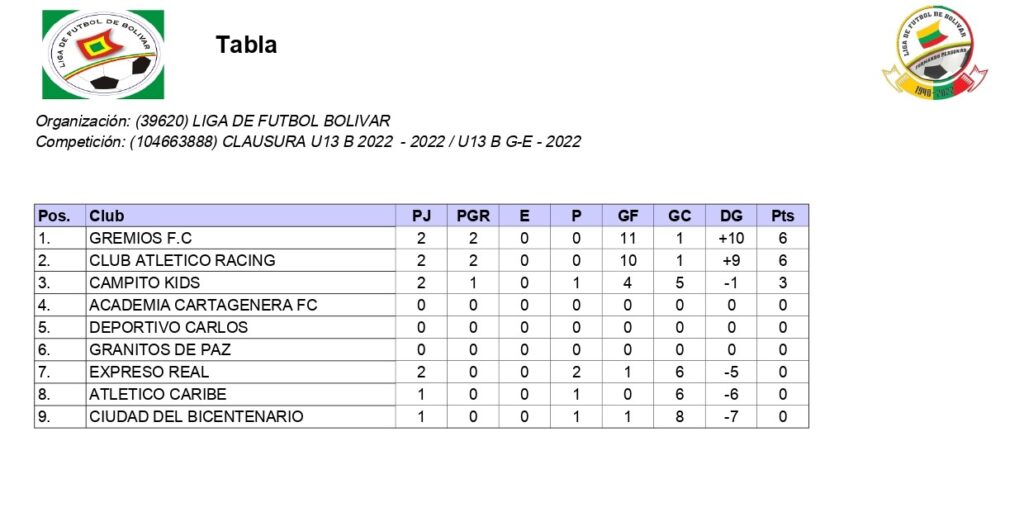
Task: Click the GC column header
Action: (x=680, y=216)
